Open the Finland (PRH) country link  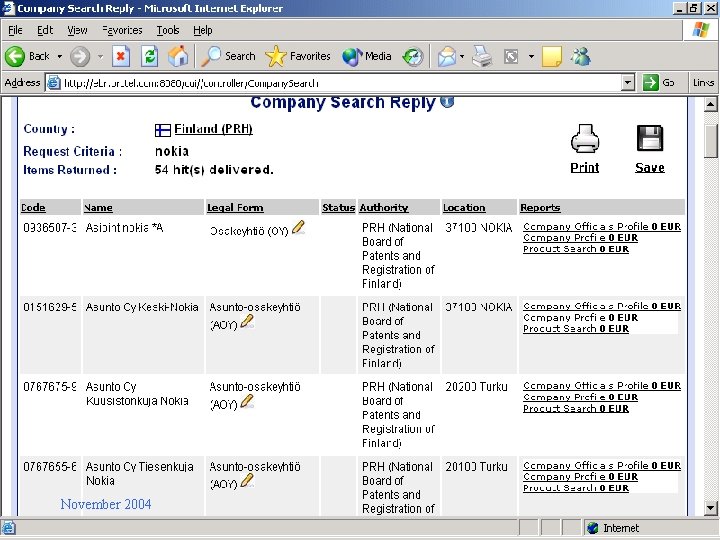click(214, 129)
